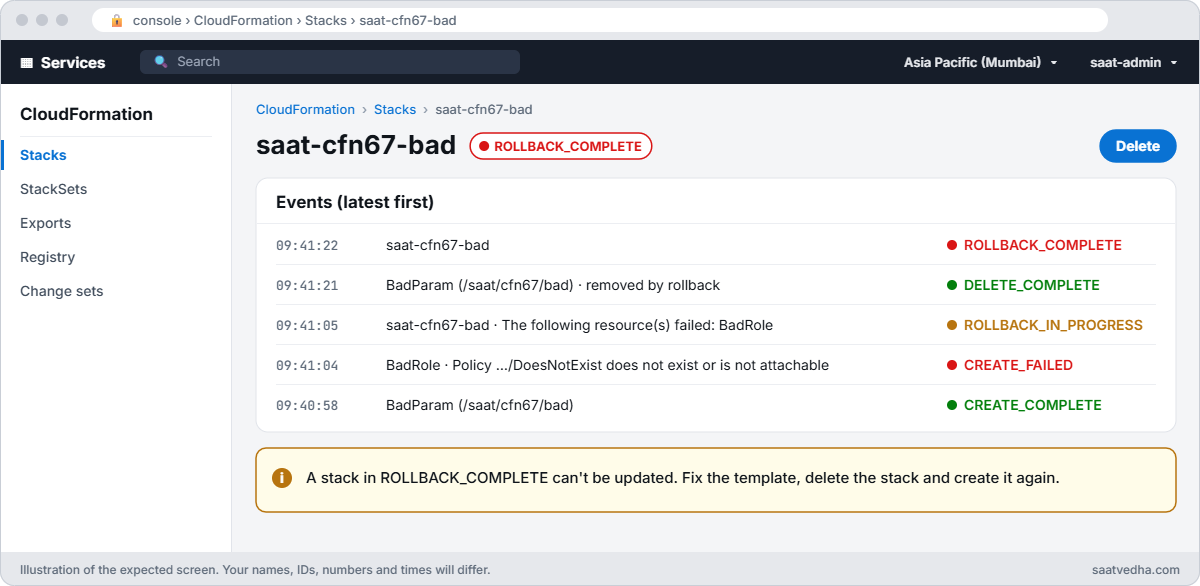Viewport: 1200px width, 586px height.
Task: Open the Asia Pacific (Mumbai) region dropdown
Action: click(980, 62)
